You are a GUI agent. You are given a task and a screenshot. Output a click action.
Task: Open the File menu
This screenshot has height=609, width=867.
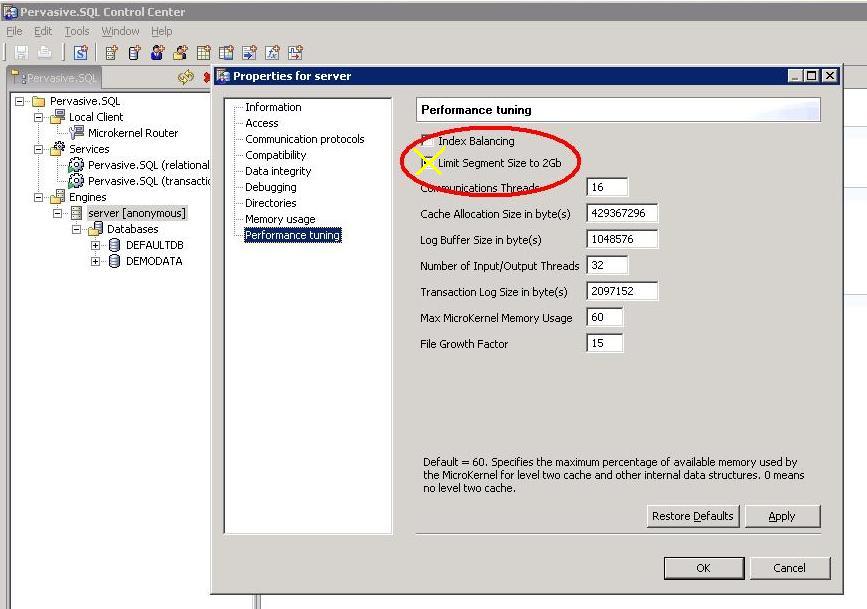coord(14,31)
